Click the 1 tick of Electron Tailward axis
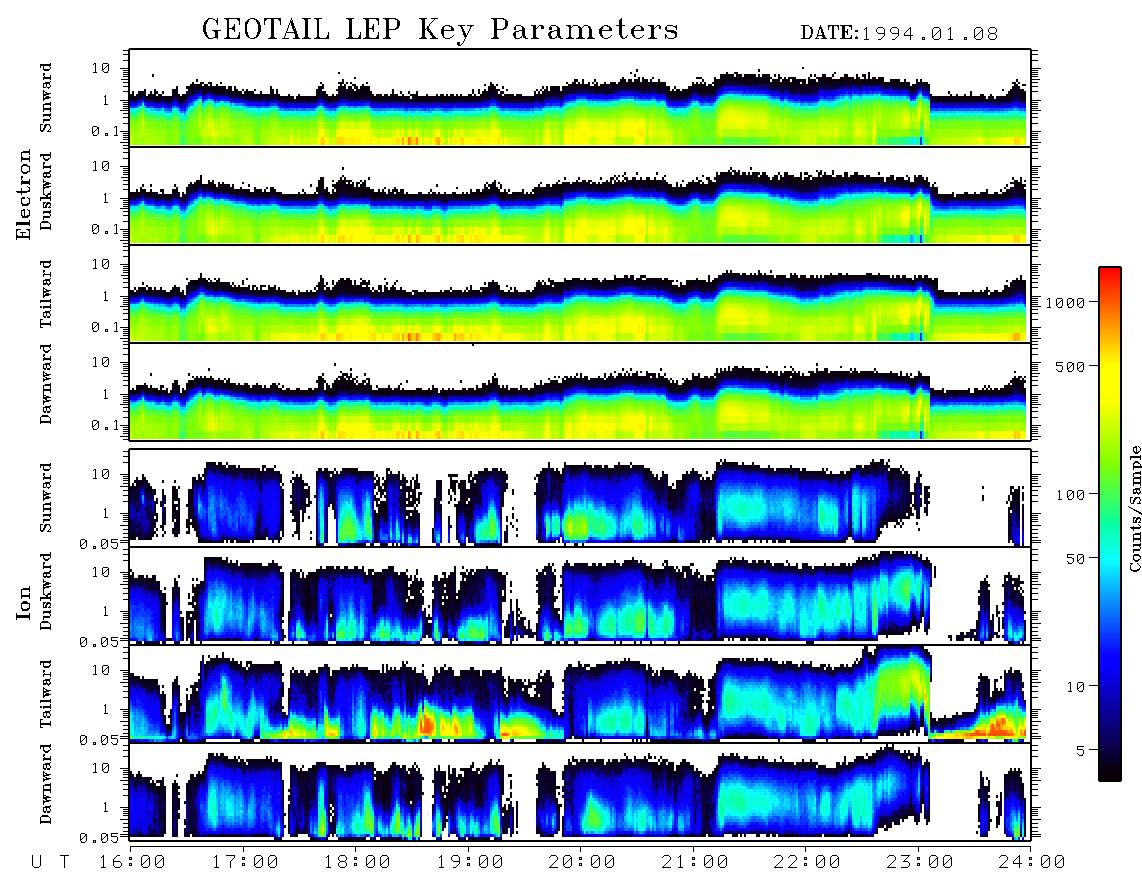Image resolution: width=1142 pixels, height=880 pixels. [106, 296]
